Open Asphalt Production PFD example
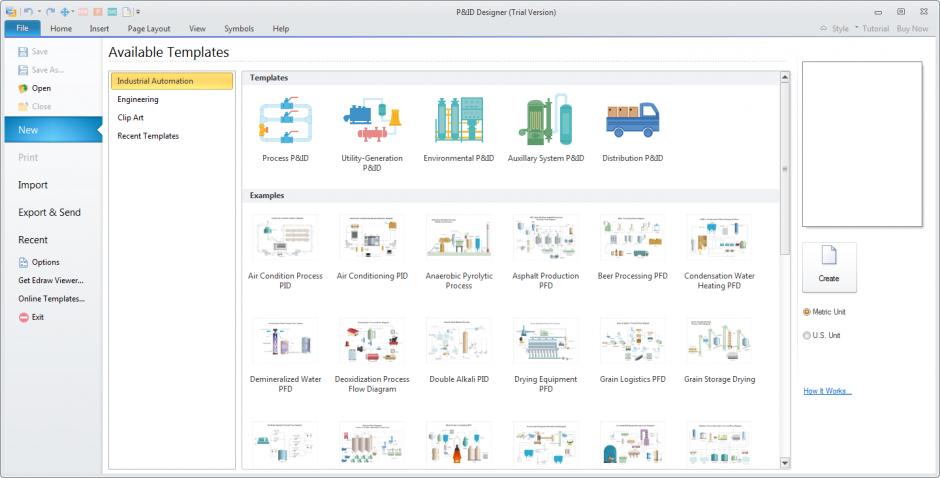 coord(546,252)
